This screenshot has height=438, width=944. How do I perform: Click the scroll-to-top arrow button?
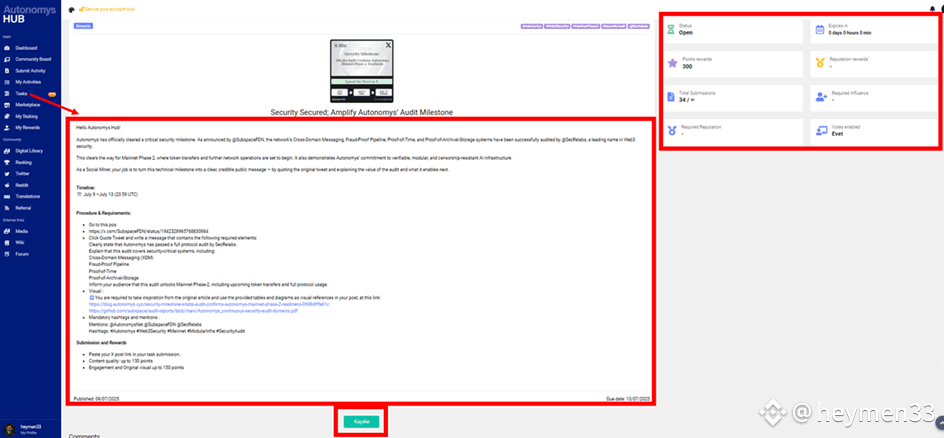tap(940, 421)
